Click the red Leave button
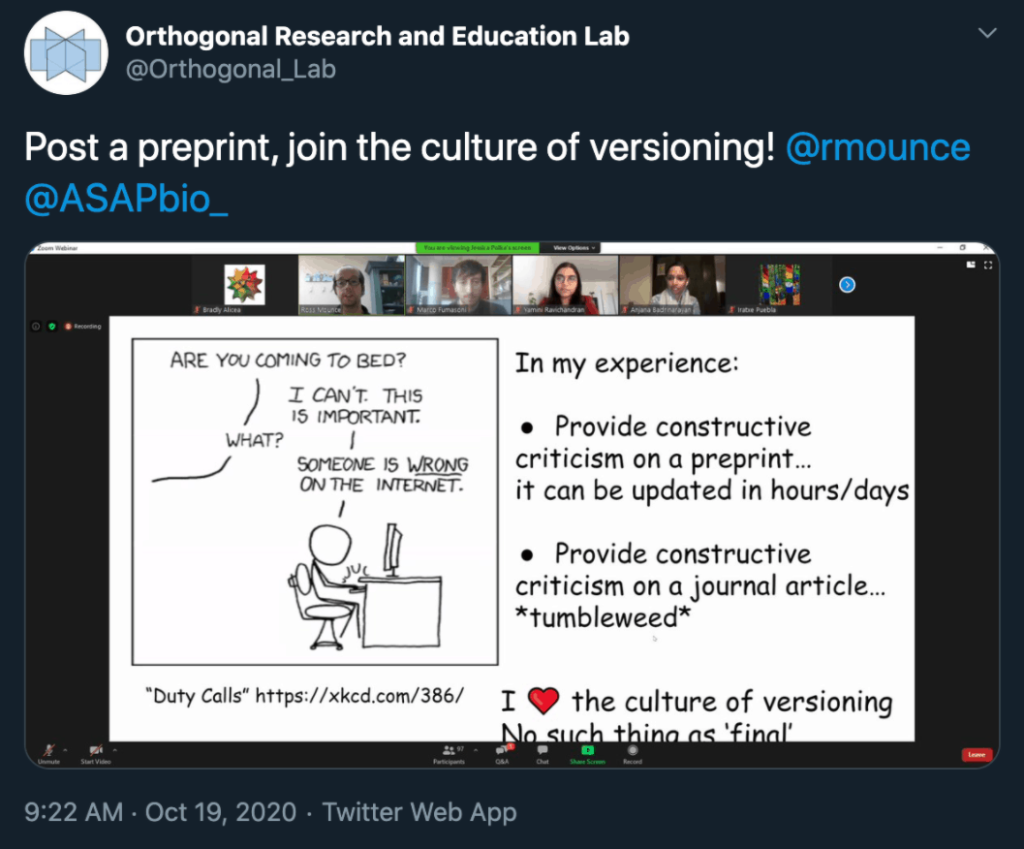Viewport: 1024px width, 849px height. pyautogui.click(x=976, y=754)
